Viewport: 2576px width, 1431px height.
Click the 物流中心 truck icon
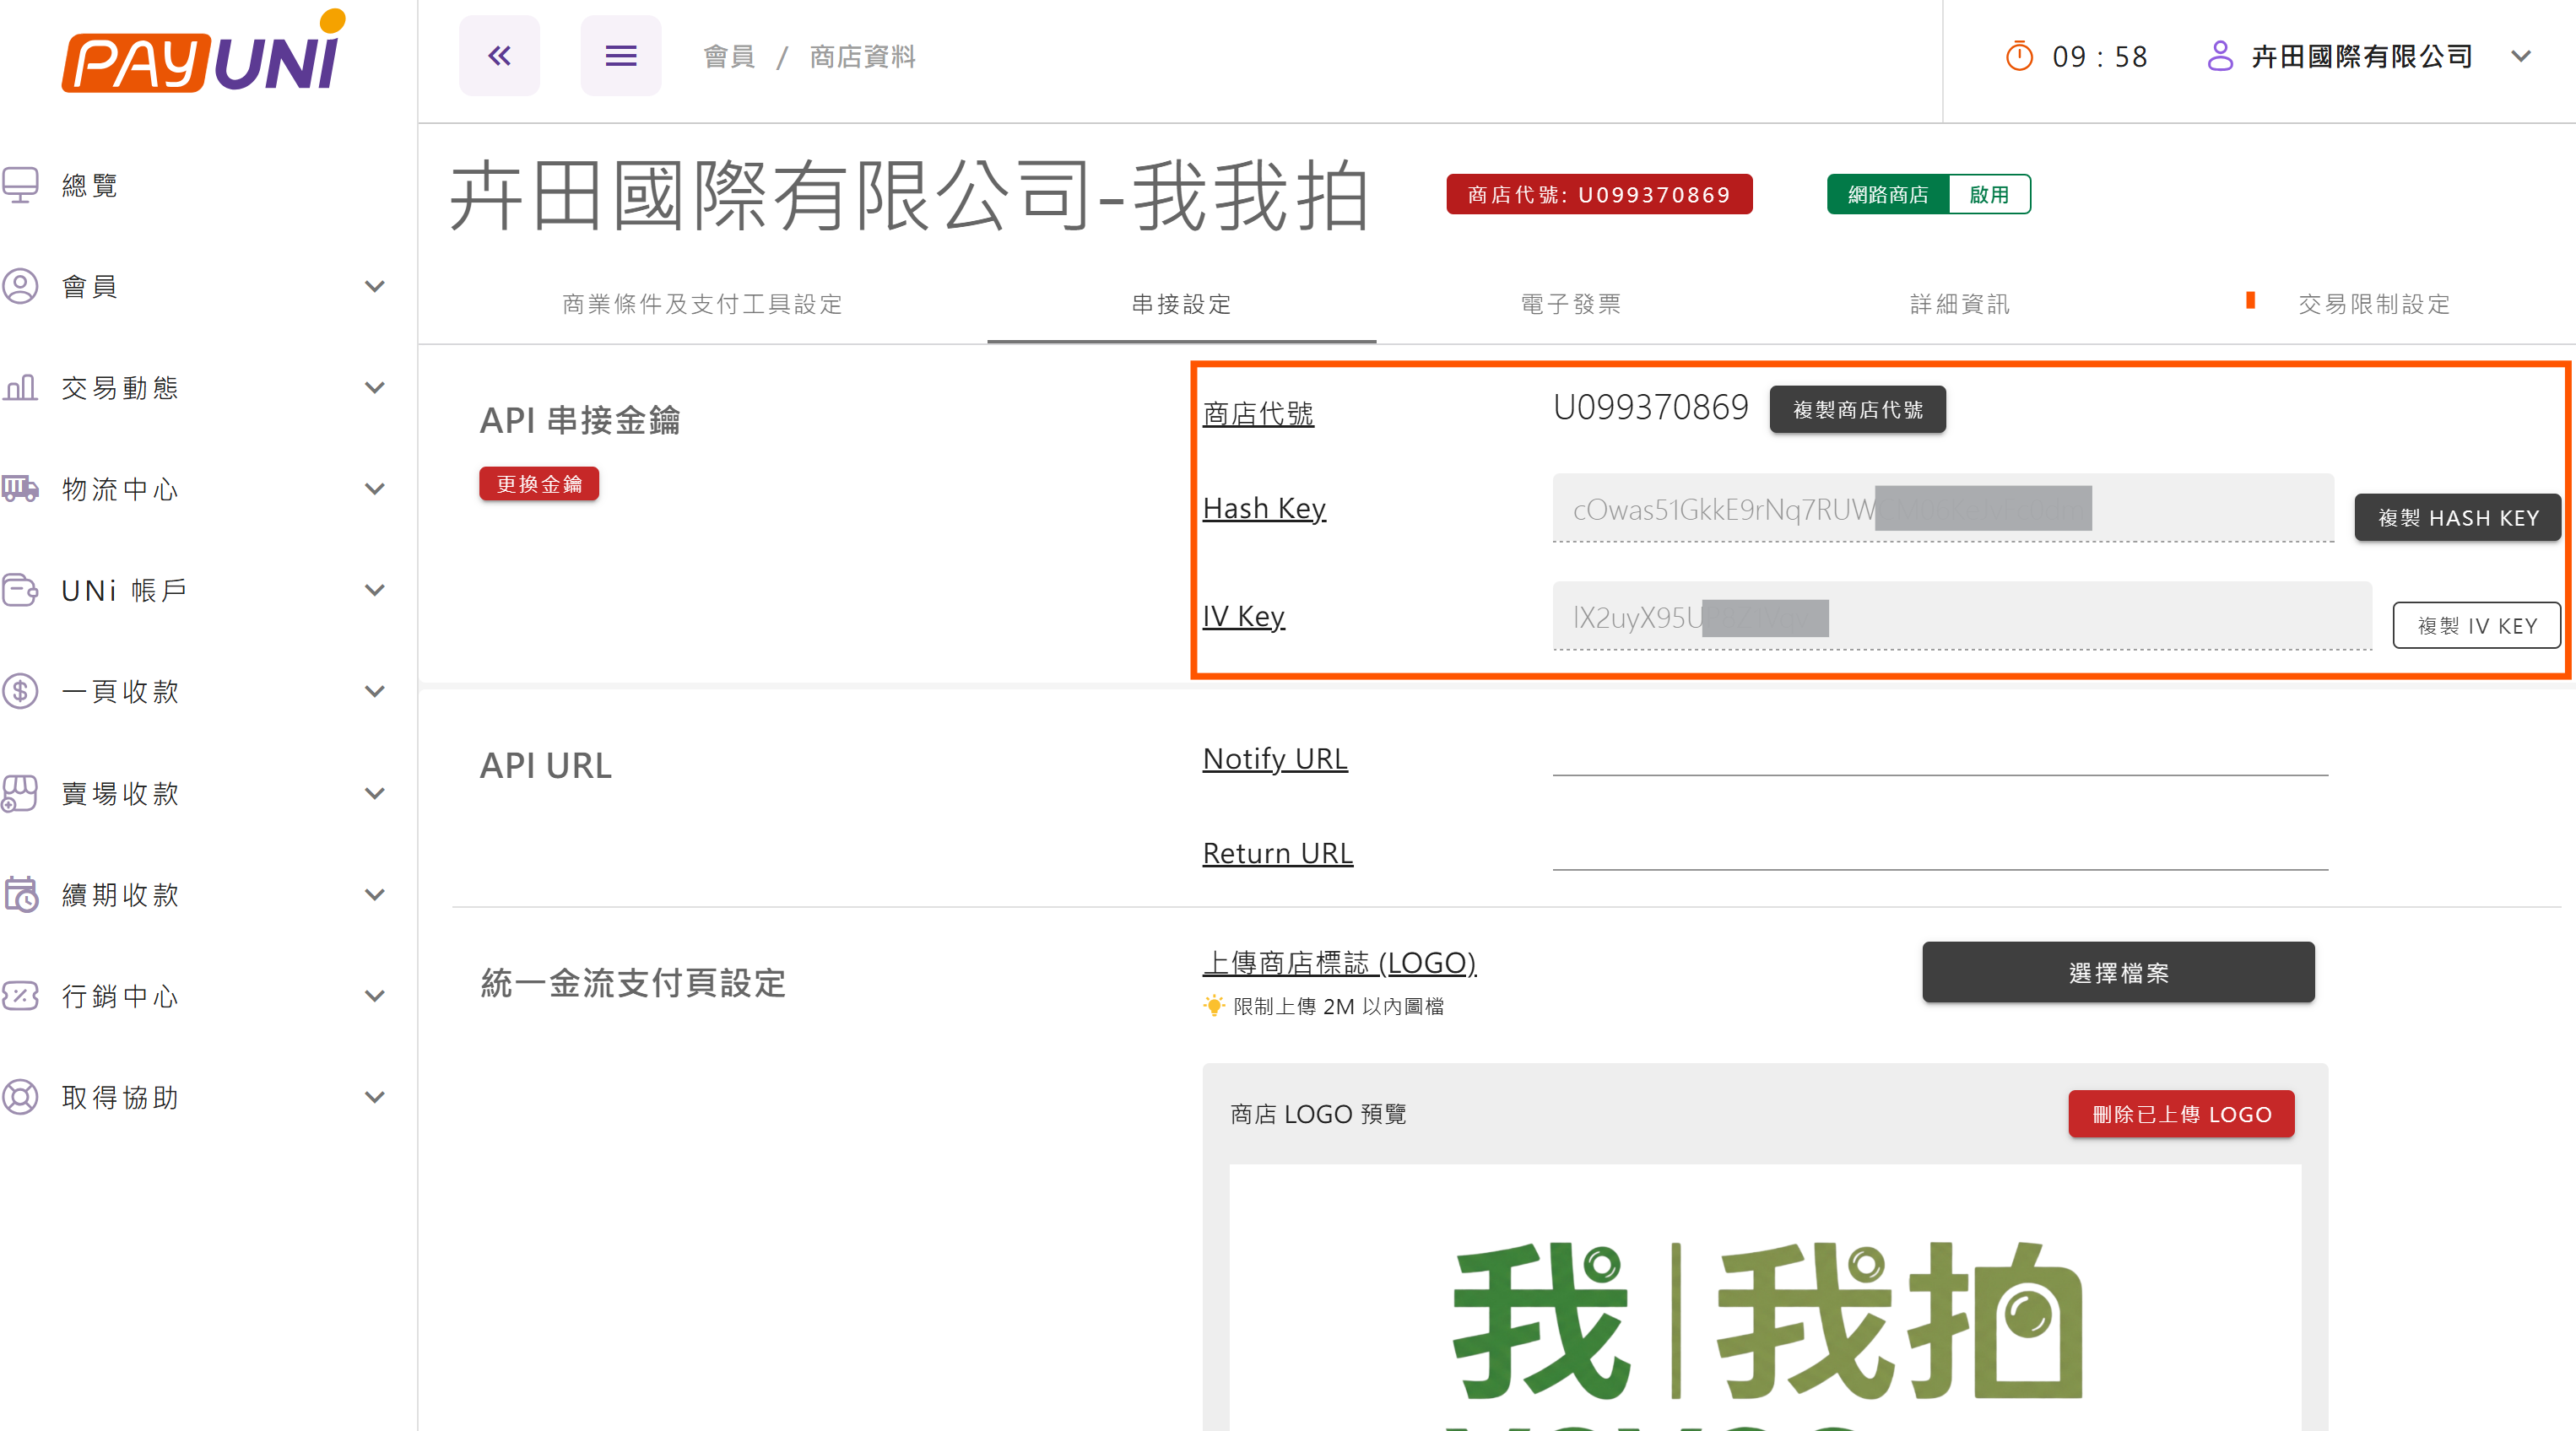(20, 489)
